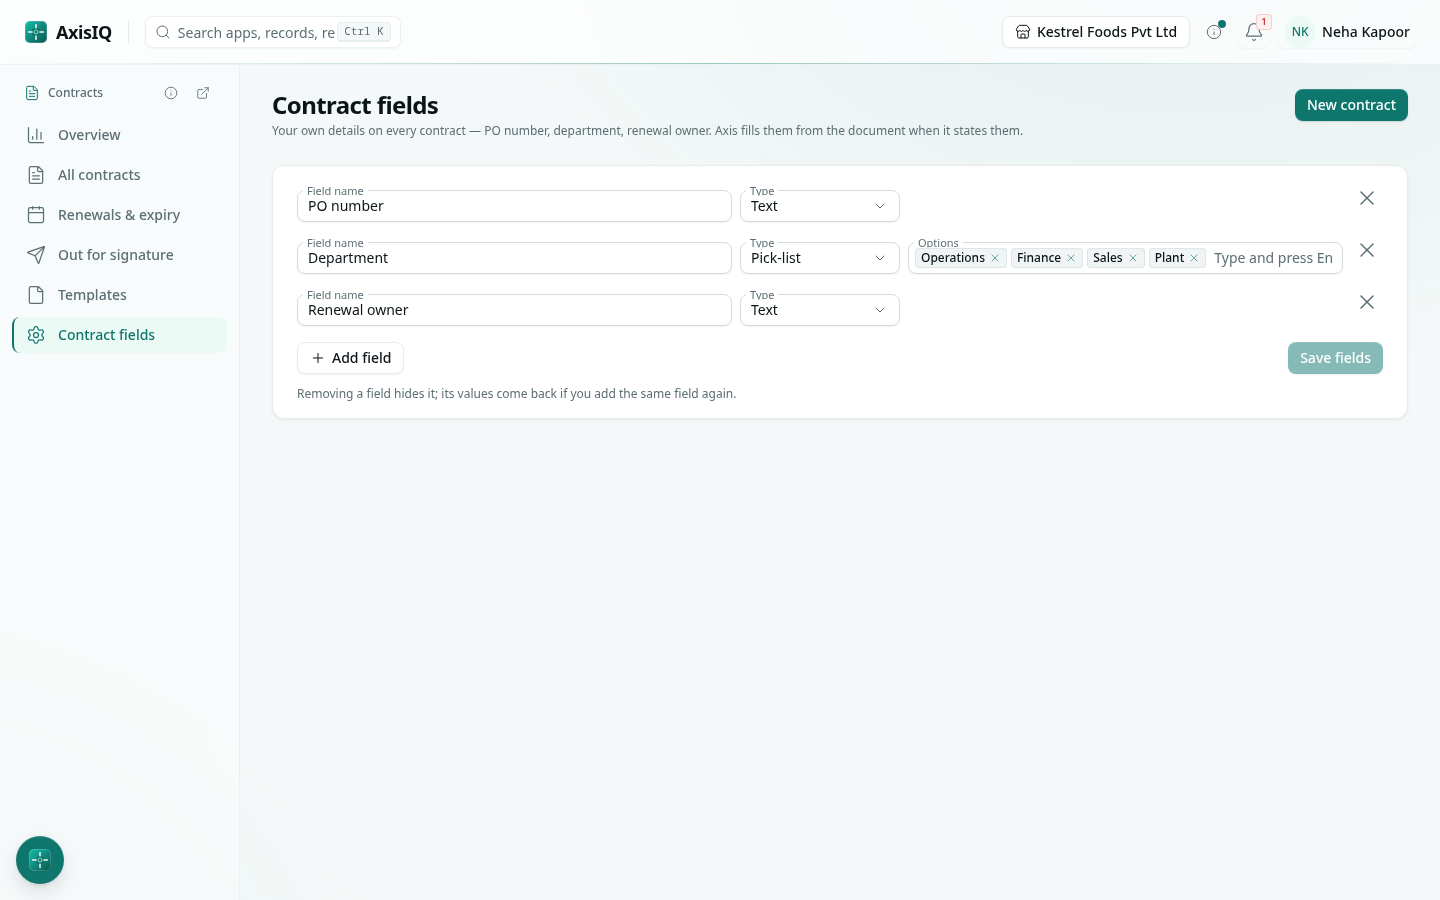The image size is (1440, 900).
Task: Open Type dropdown for Renewal owner
Action: click(x=820, y=310)
